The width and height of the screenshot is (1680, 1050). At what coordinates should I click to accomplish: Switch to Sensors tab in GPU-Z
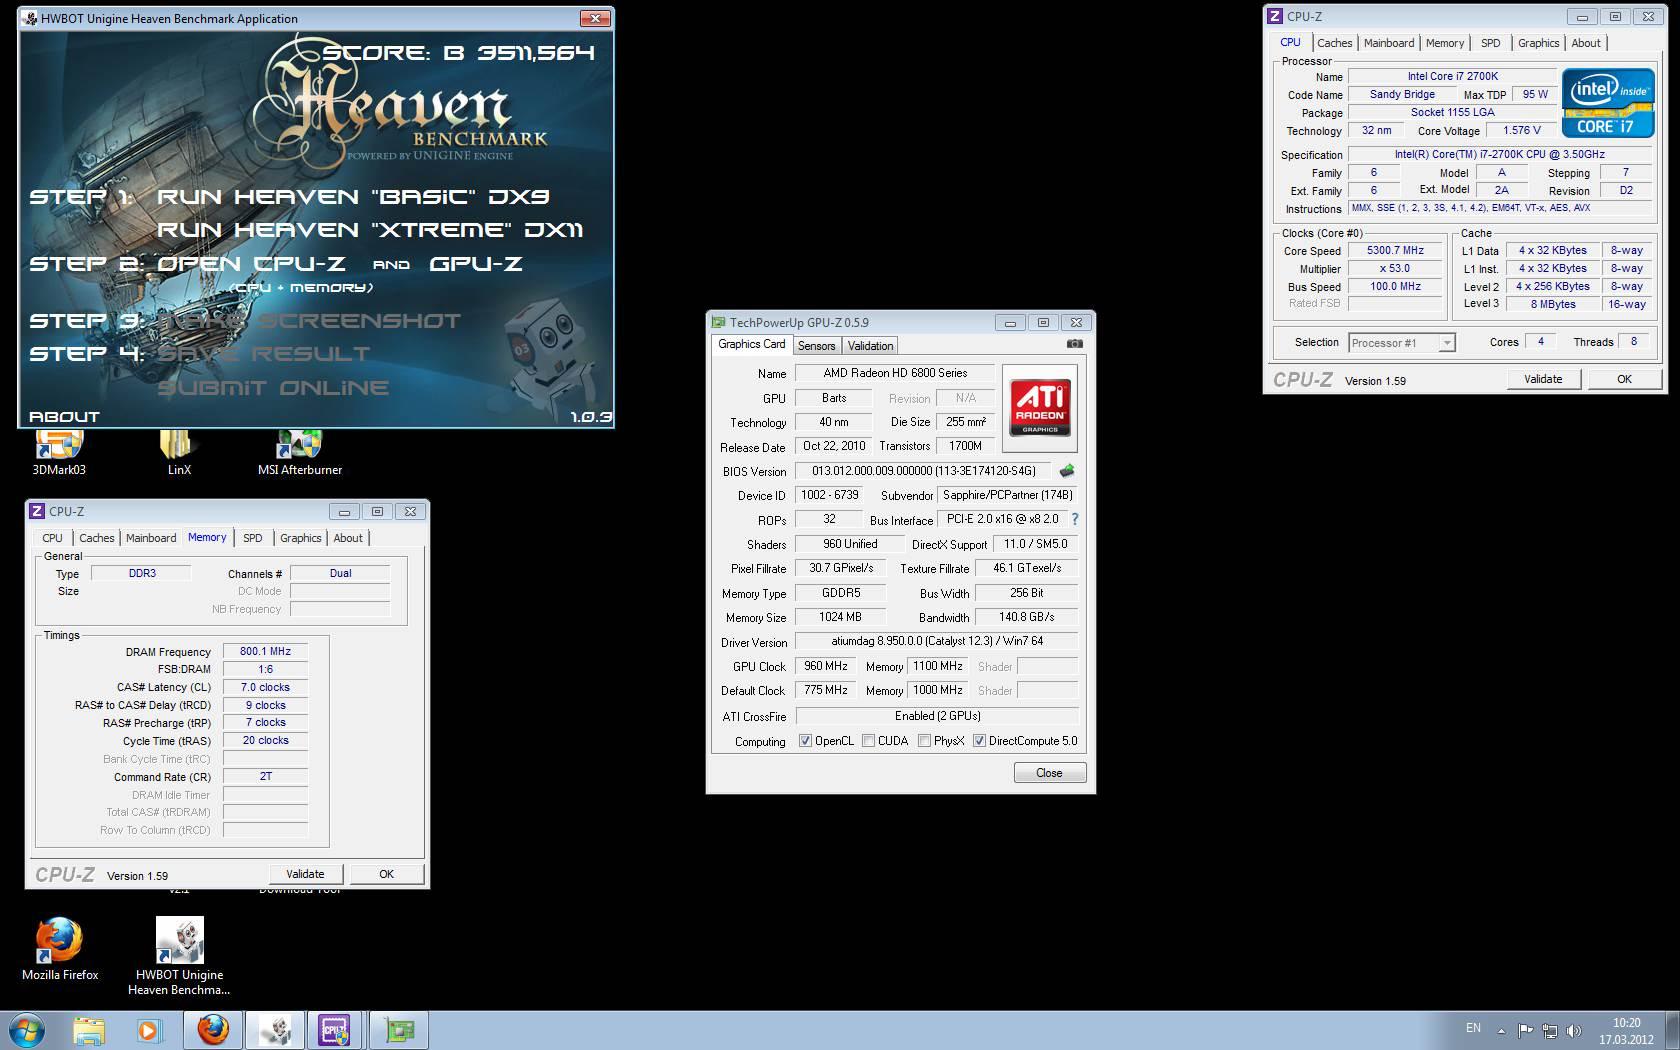816,346
